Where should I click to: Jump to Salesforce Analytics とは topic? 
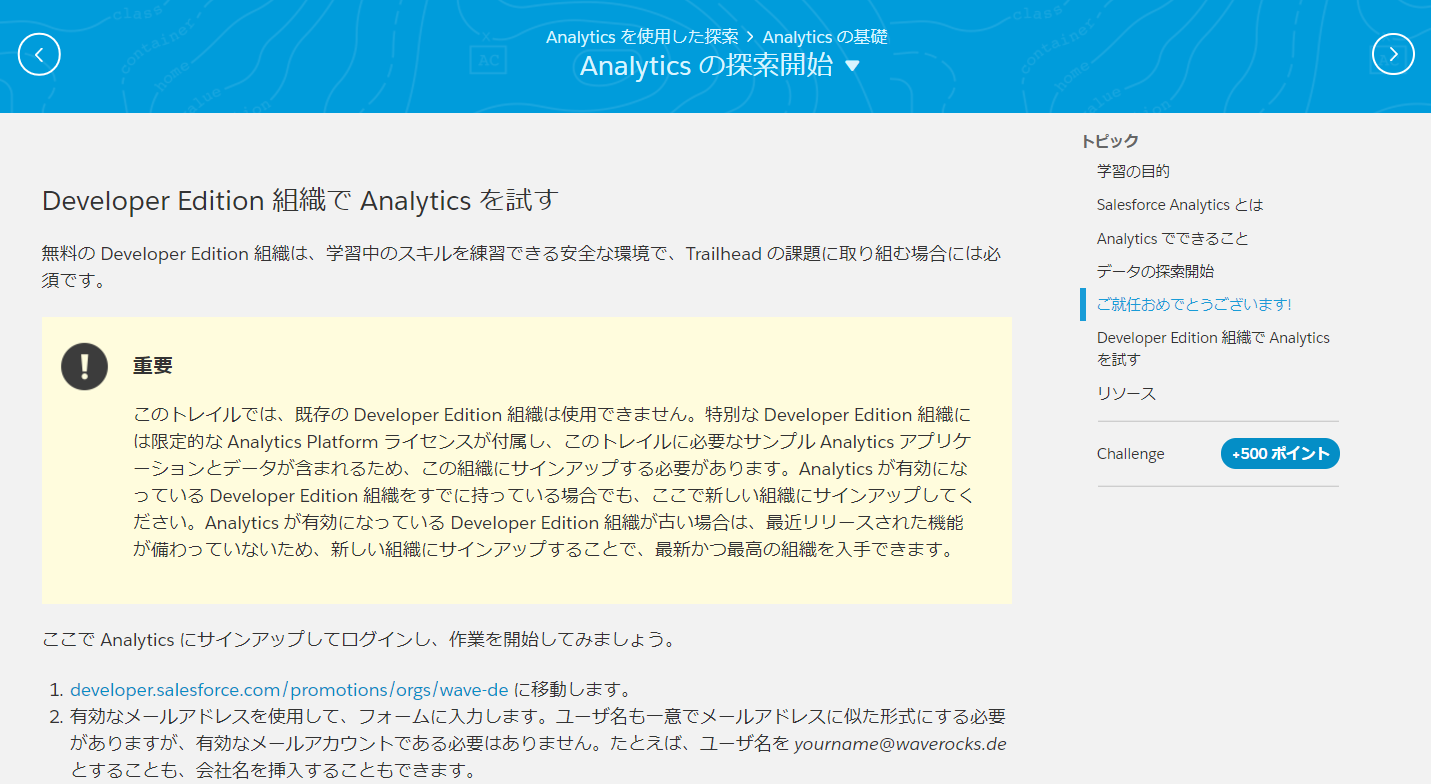tap(1180, 205)
